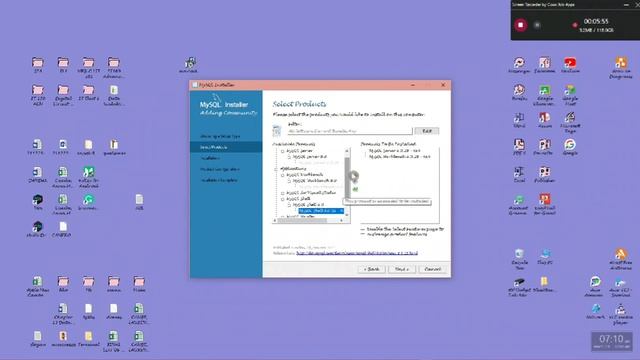
Task: Select the Google desktop shortcut
Action: [570, 147]
